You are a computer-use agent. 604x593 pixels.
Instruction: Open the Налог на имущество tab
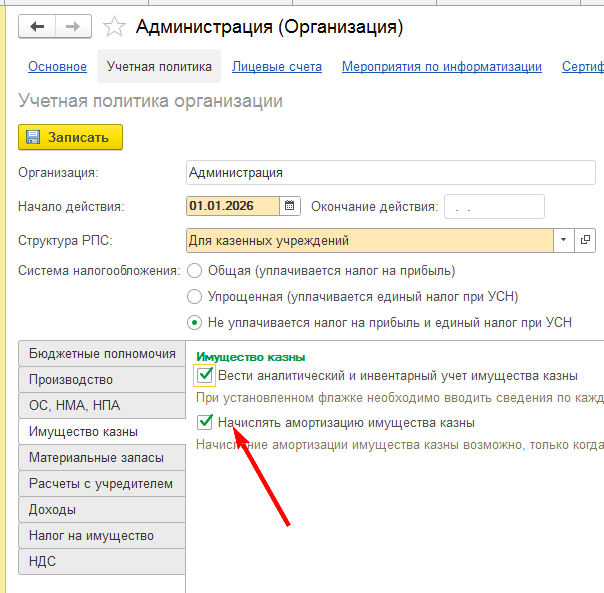(102, 536)
